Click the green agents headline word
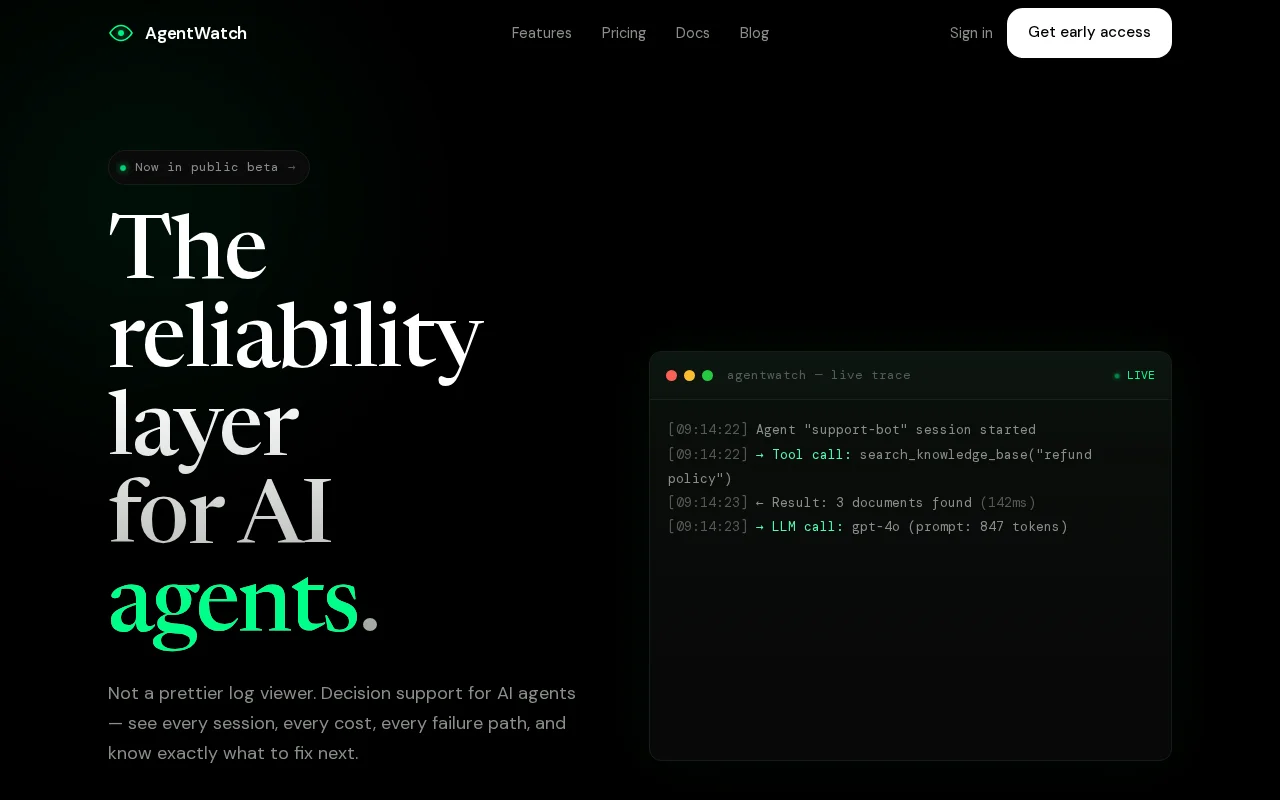The image size is (1280, 800). 233,601
